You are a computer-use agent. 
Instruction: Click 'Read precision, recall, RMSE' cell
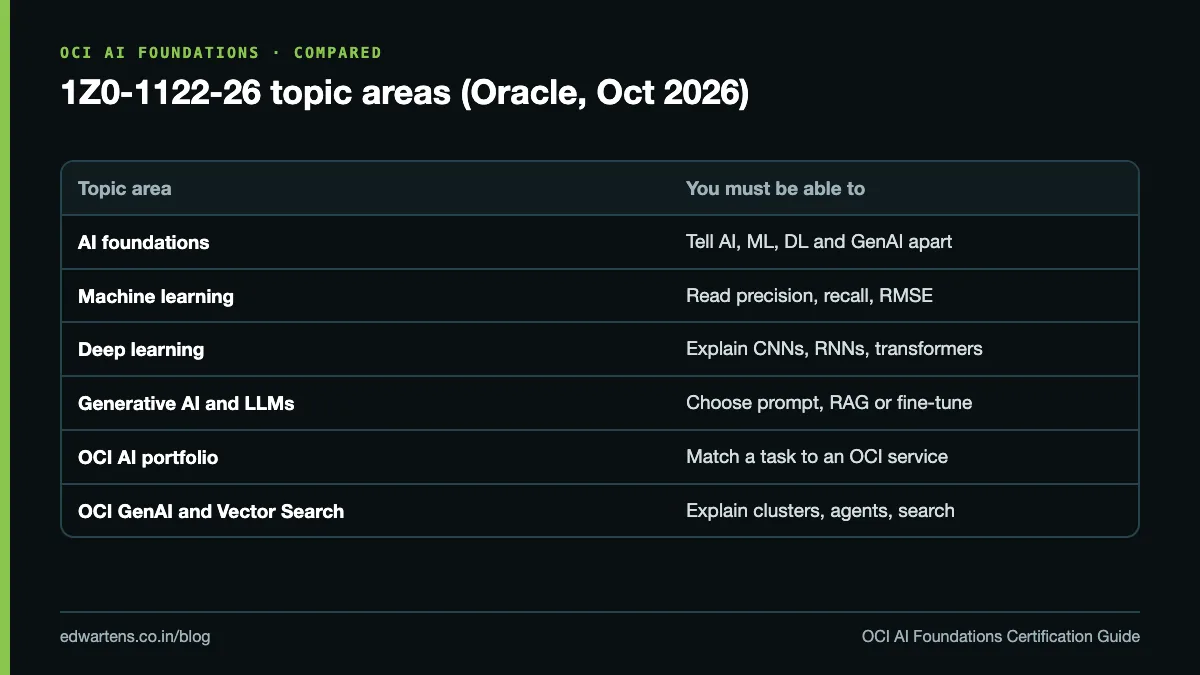[x=809, y=296]
